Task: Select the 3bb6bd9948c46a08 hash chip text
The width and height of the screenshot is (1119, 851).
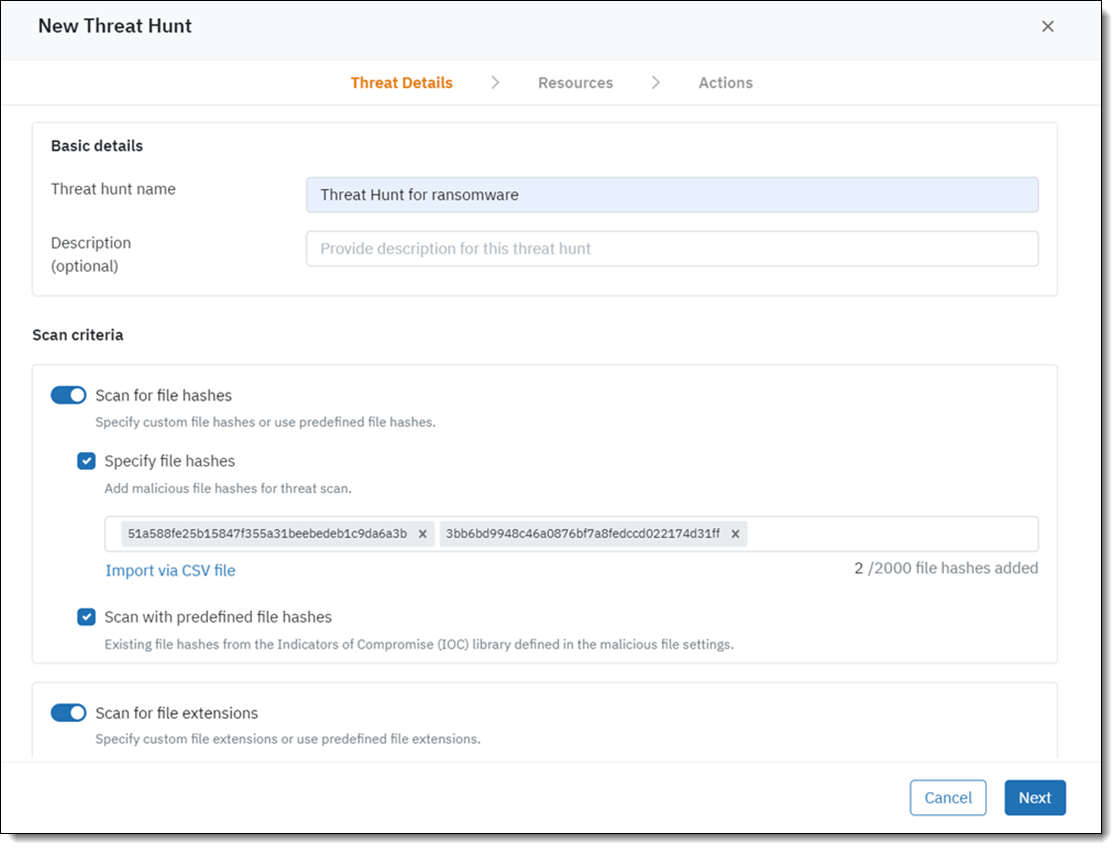Action: pos(582,534)
